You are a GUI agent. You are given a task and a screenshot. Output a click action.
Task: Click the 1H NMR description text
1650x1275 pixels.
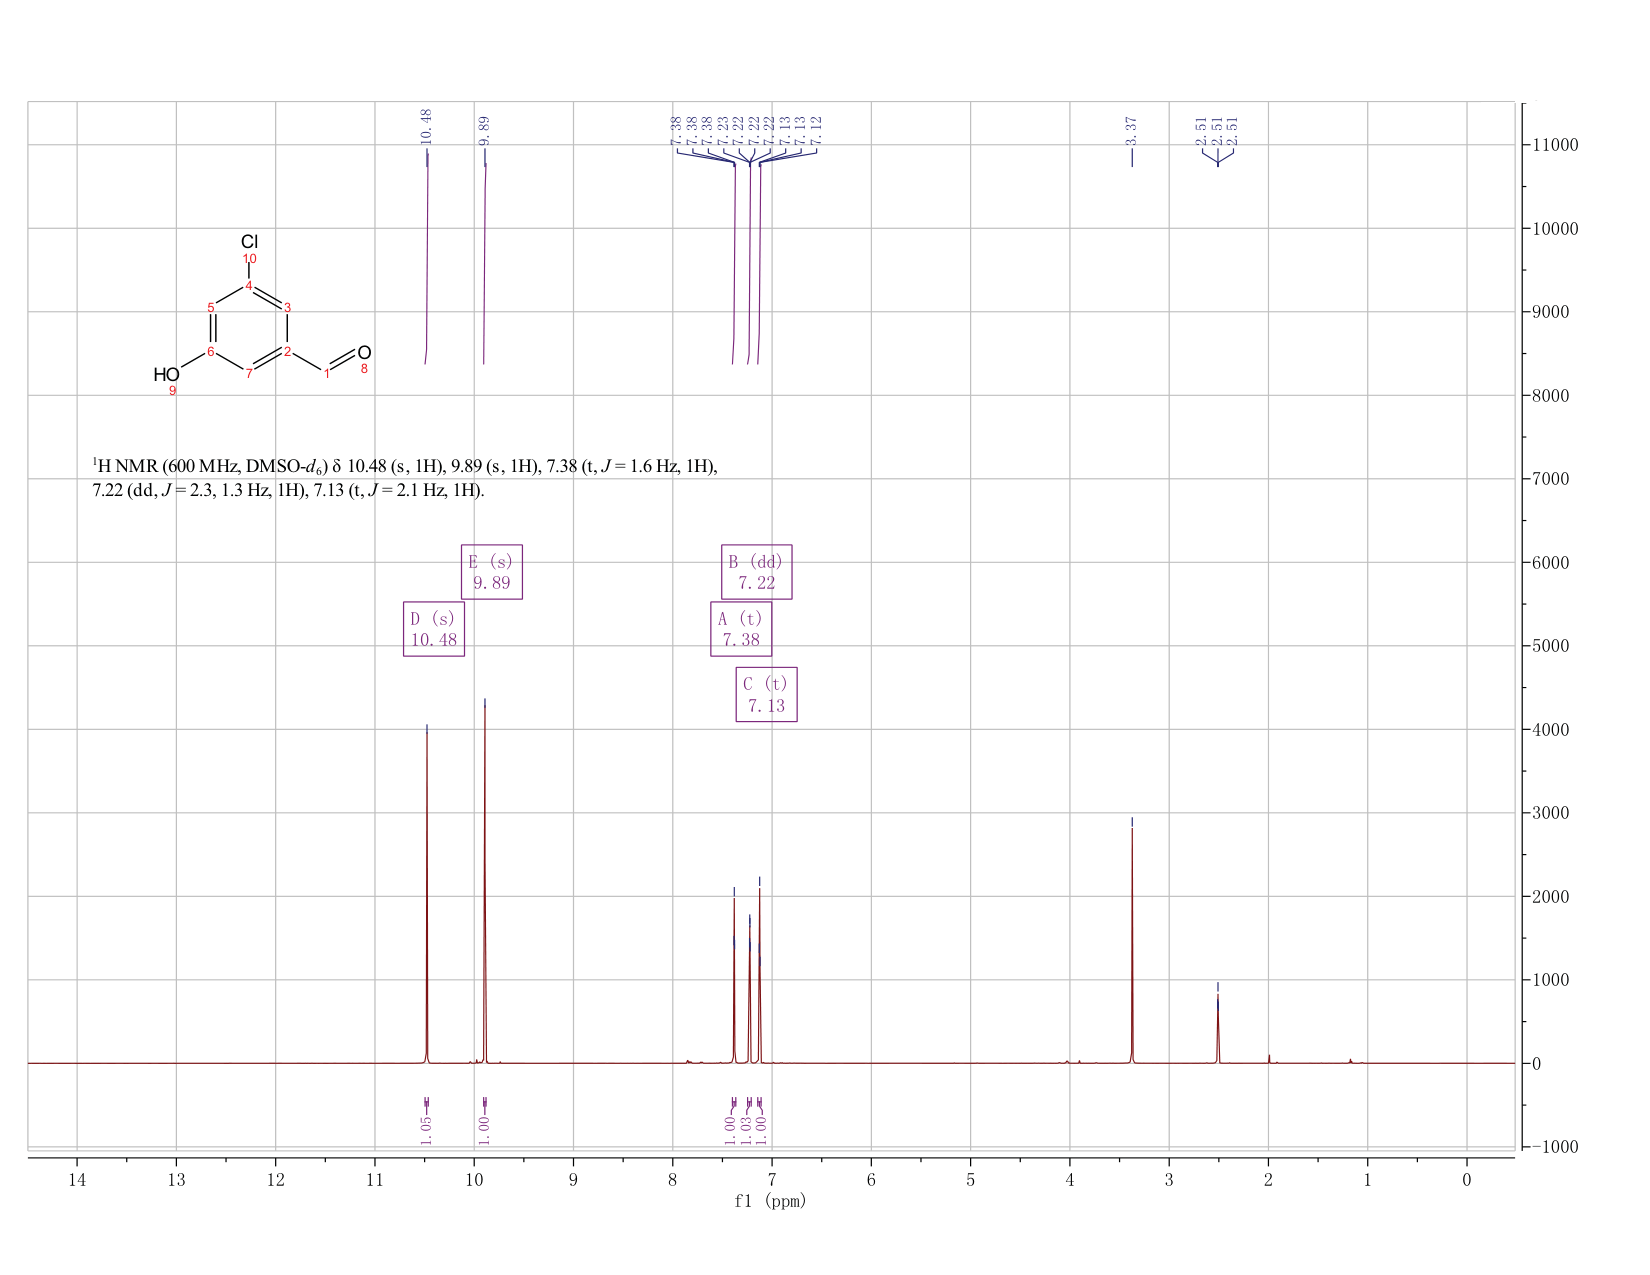pyautogui.click(x=405, y=478)
